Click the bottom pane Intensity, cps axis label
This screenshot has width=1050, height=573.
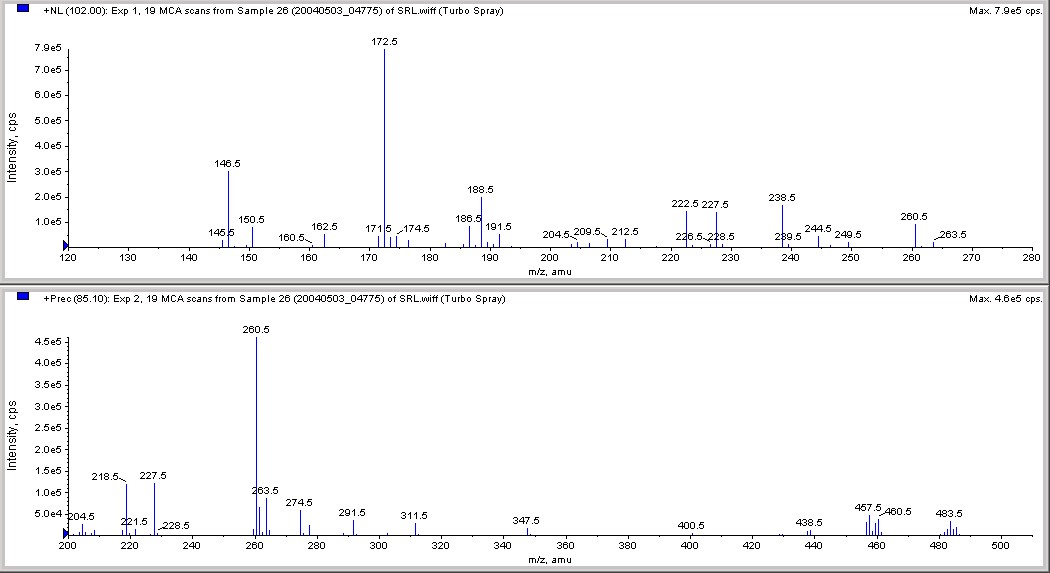[11, 436]
